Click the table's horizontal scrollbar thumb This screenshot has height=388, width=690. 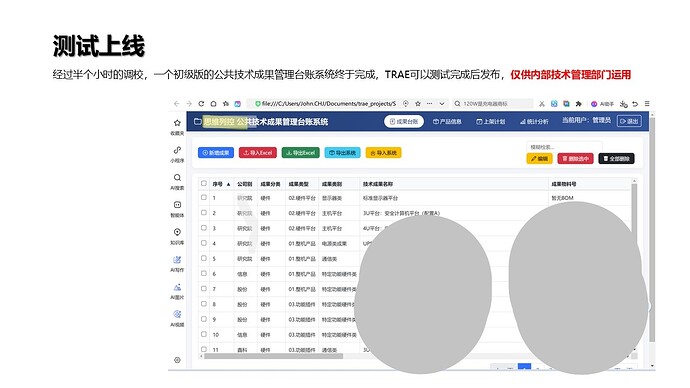(x=273, y=356)
